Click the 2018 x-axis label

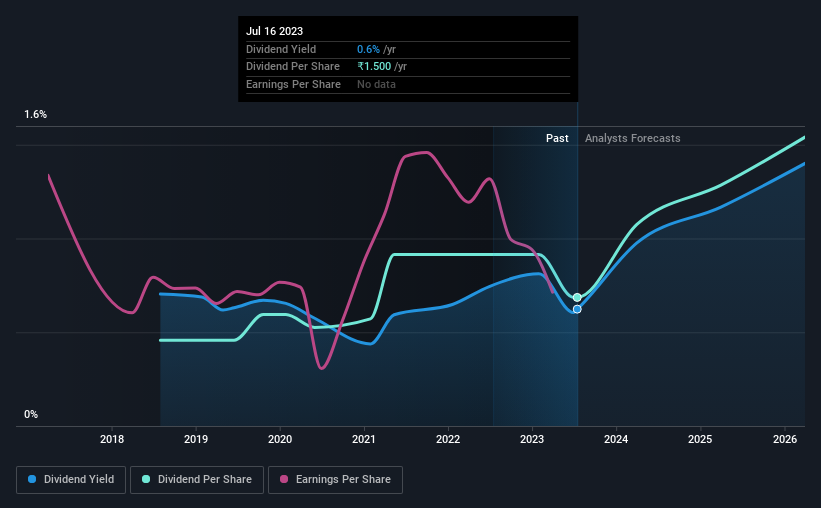point(112,439)
